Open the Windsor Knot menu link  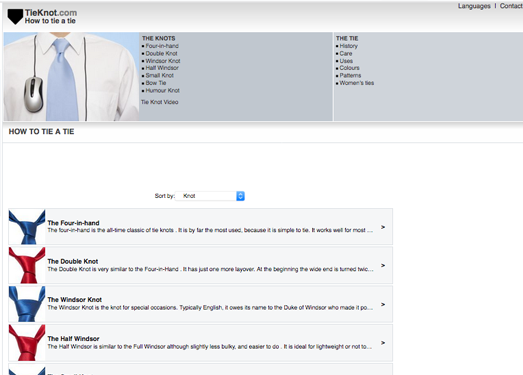(x=163, y=61)
